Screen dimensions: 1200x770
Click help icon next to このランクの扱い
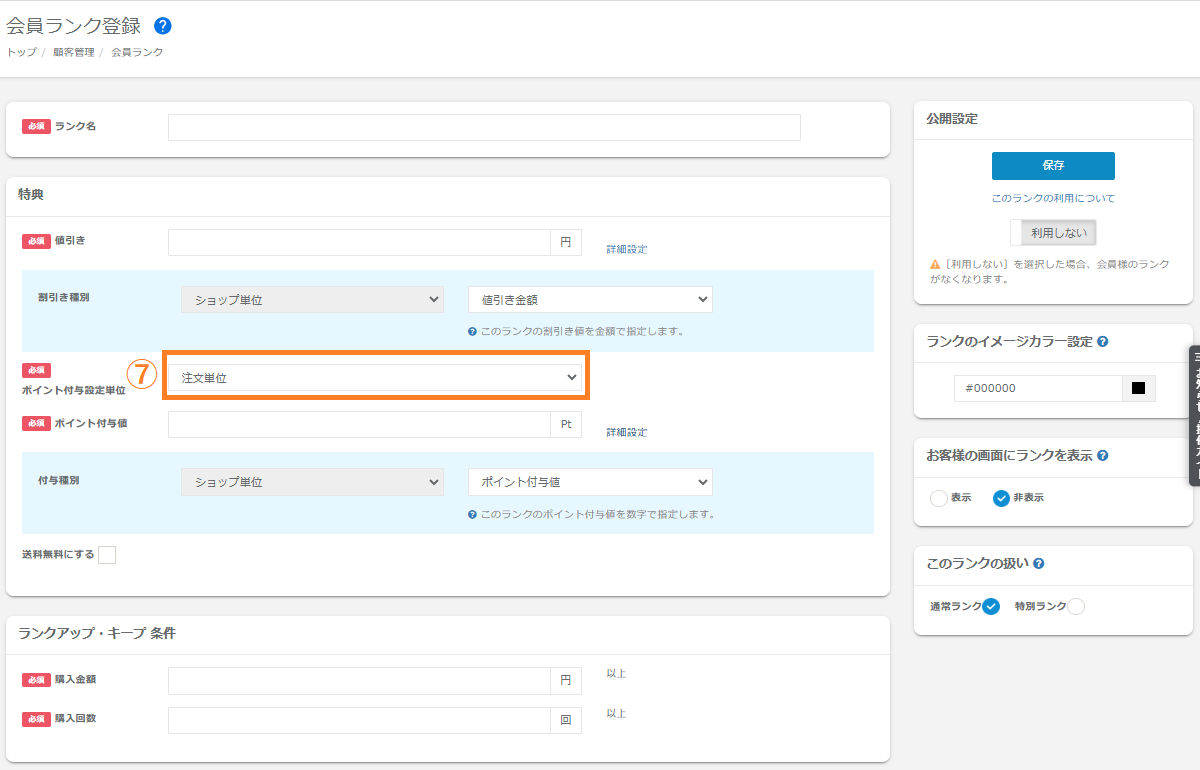click(1039, 564)
